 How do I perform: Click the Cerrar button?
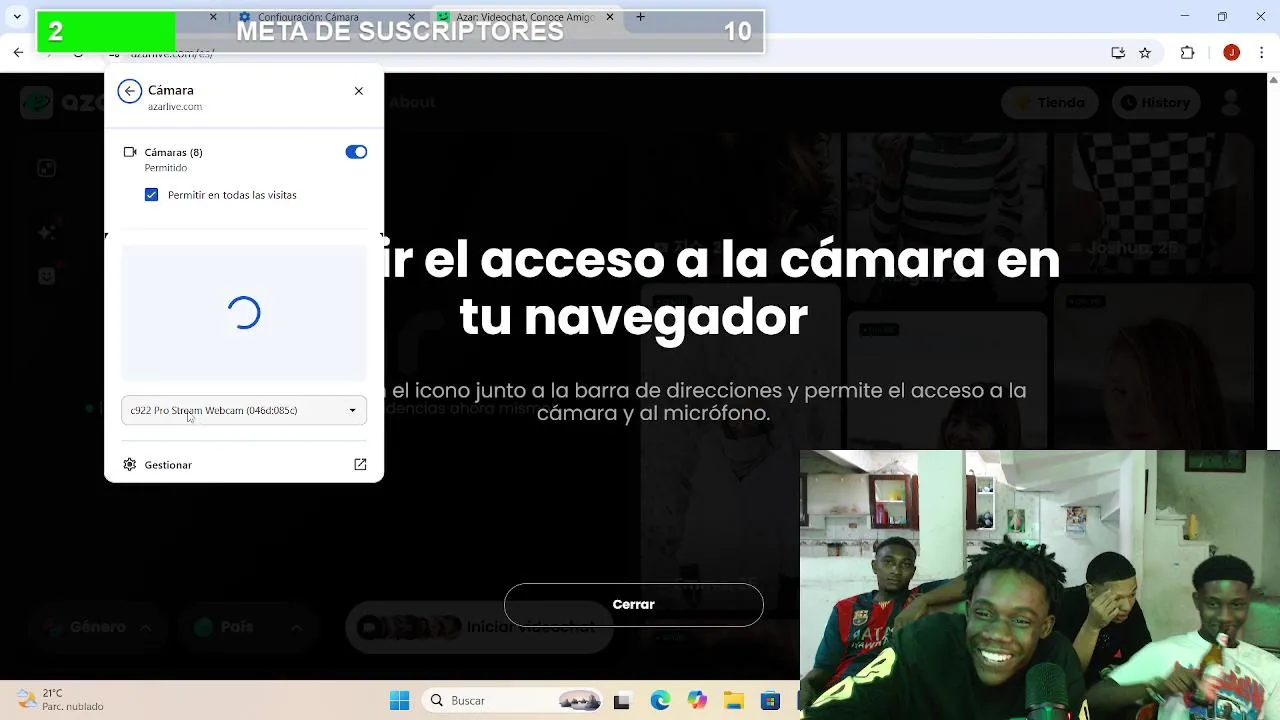click(634, 605)
